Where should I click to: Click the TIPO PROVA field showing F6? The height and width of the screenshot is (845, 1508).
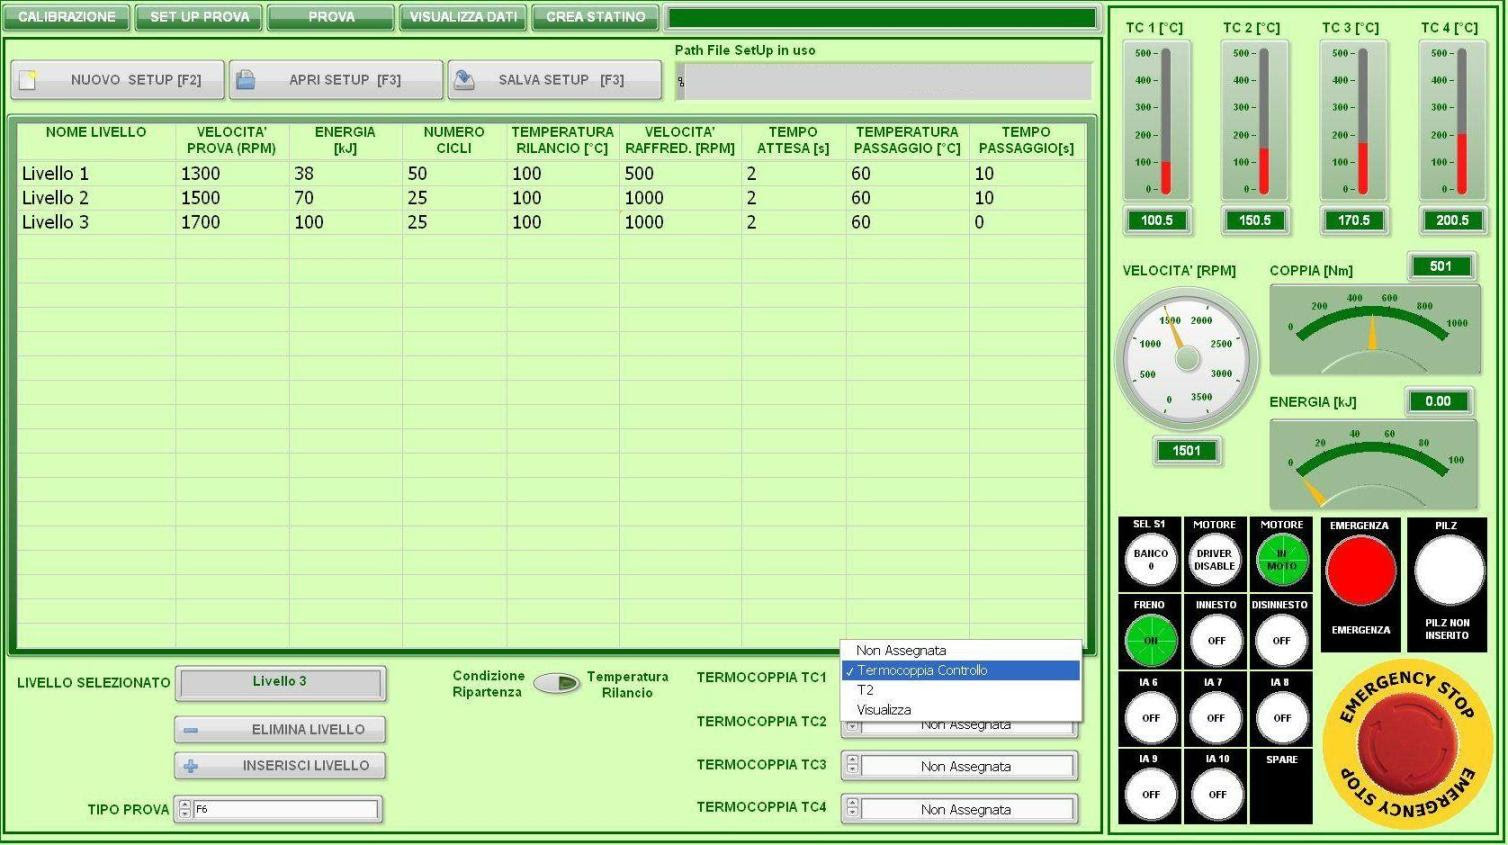click(x=286, y=809)
